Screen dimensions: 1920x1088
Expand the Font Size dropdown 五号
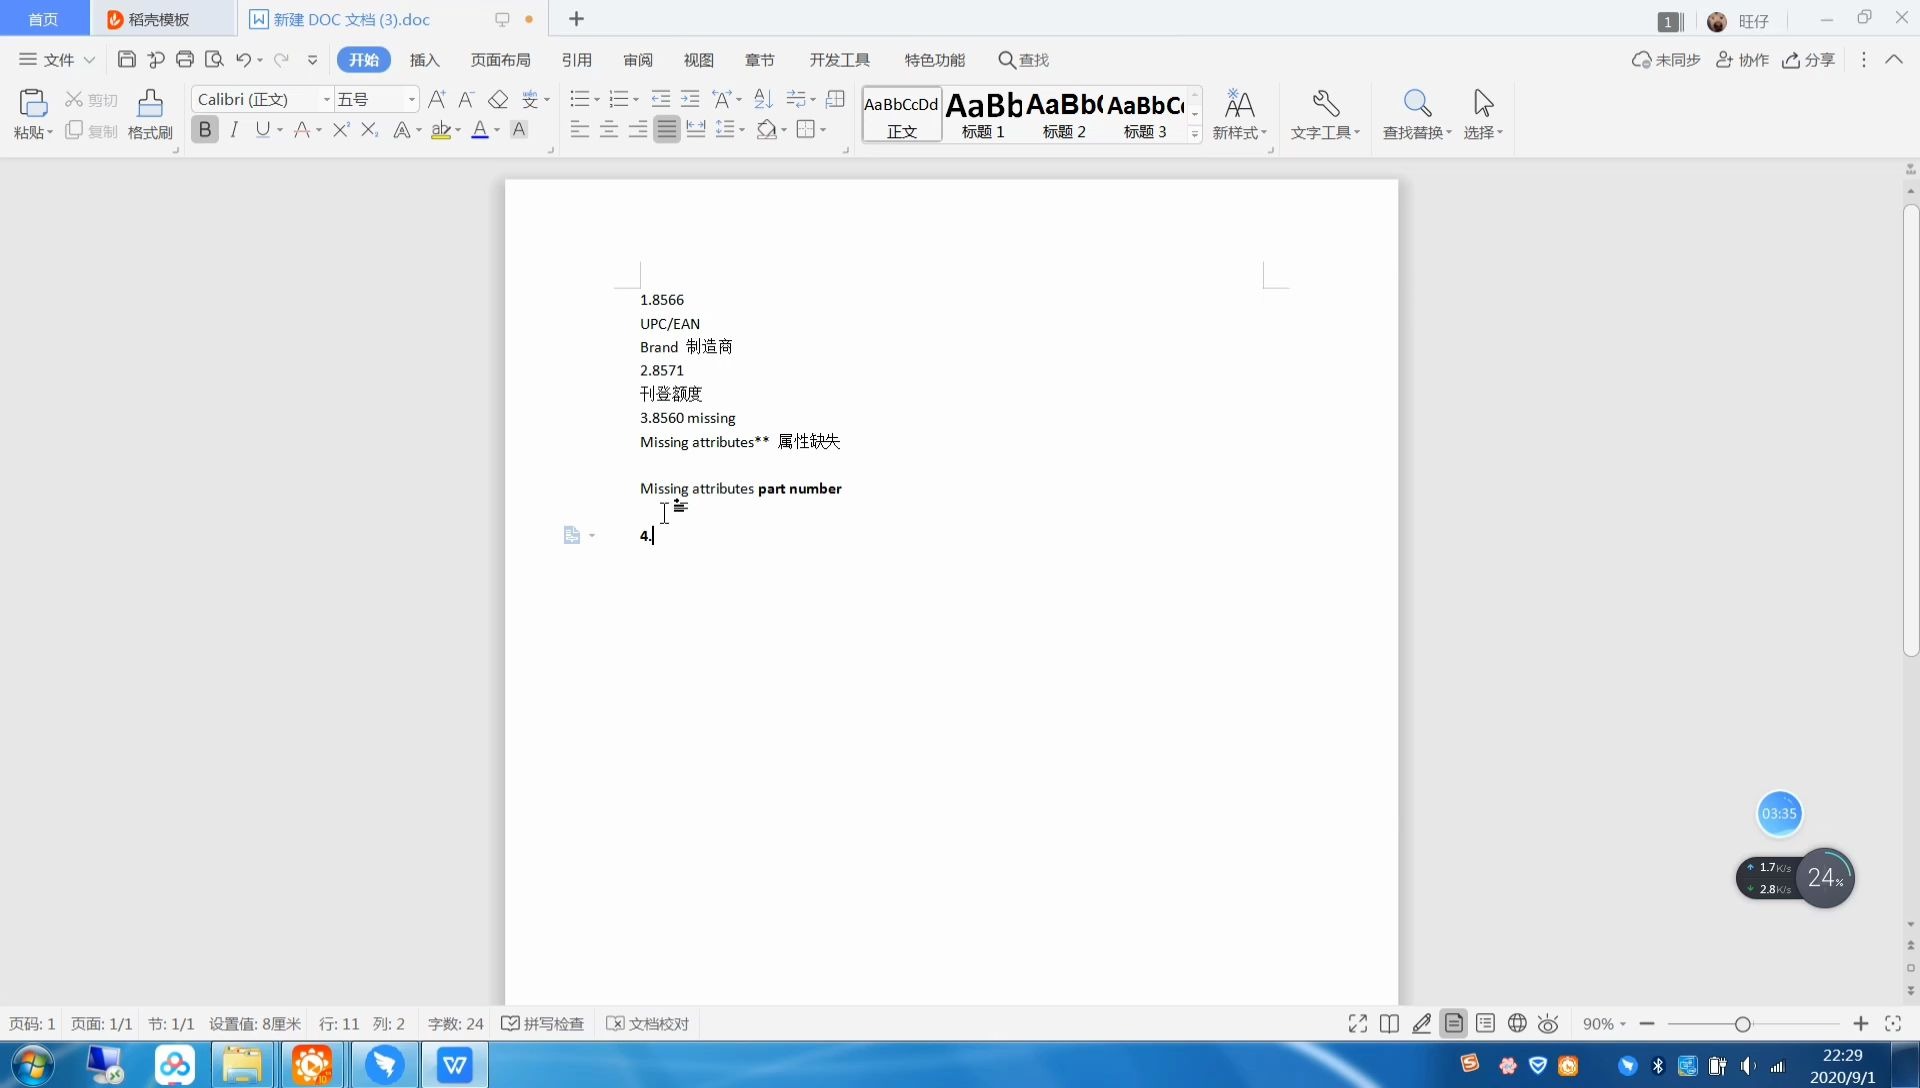[409, 99]
